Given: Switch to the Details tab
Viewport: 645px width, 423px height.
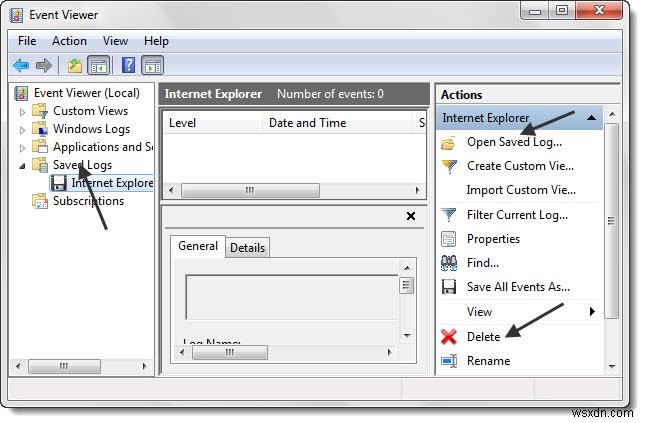Looking at the screenshot, I should tap(247, 248).
